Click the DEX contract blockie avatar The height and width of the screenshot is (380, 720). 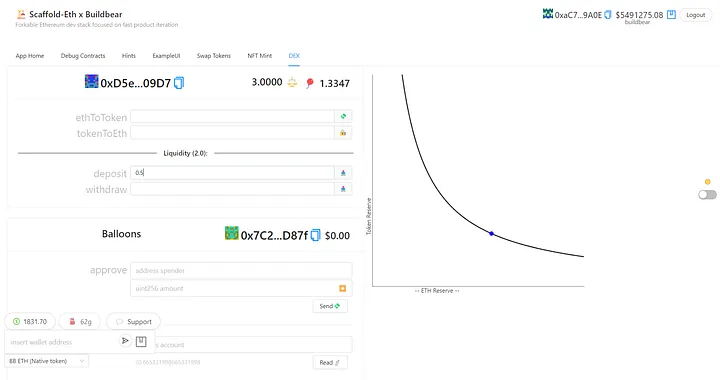pyautogui.click(x=91, y=81)
